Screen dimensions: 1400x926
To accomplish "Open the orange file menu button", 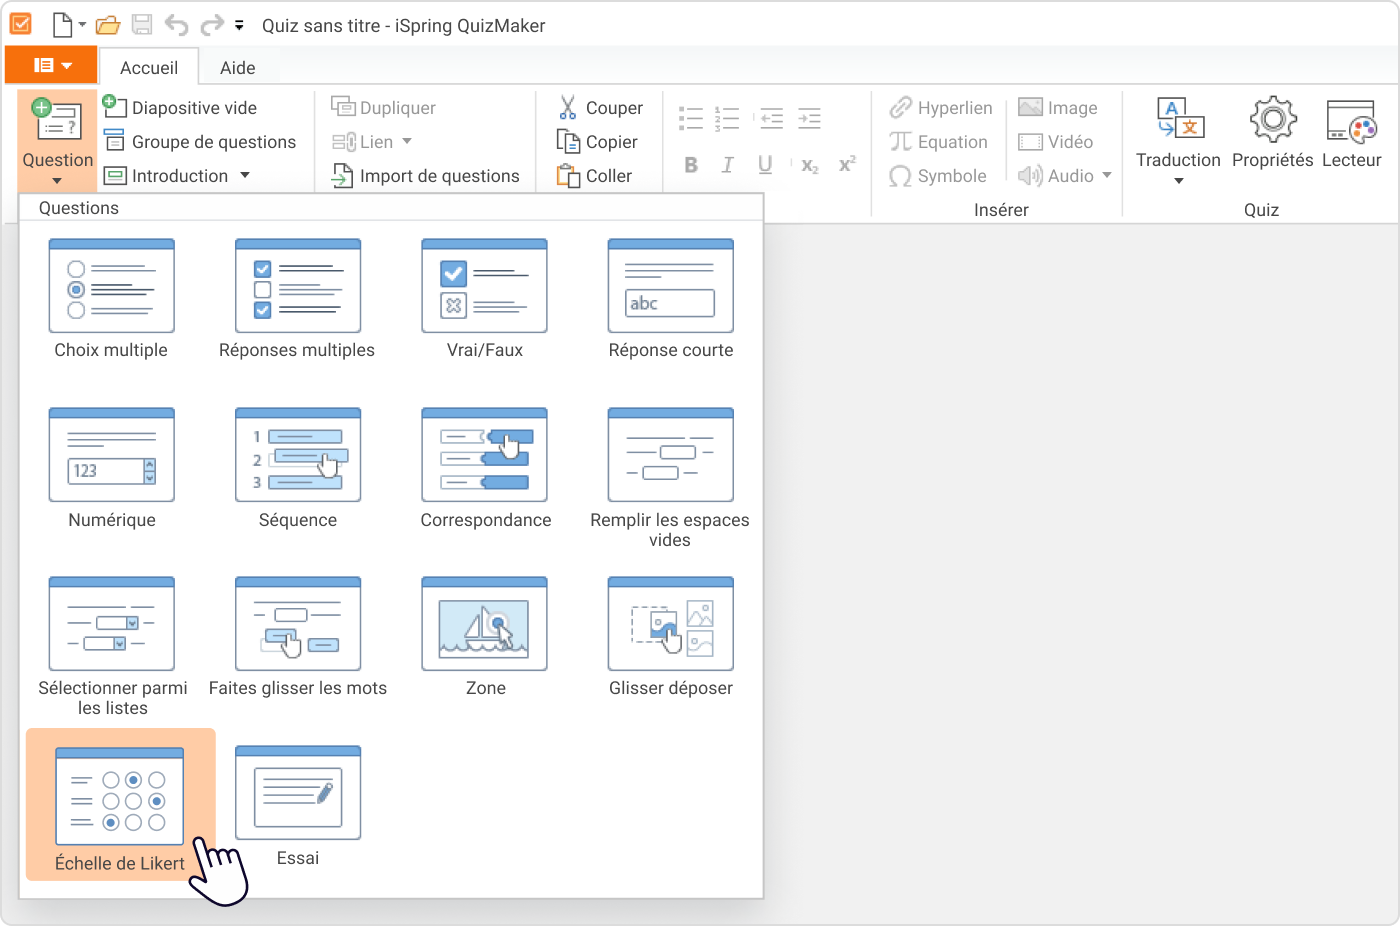I will (52, 66).
